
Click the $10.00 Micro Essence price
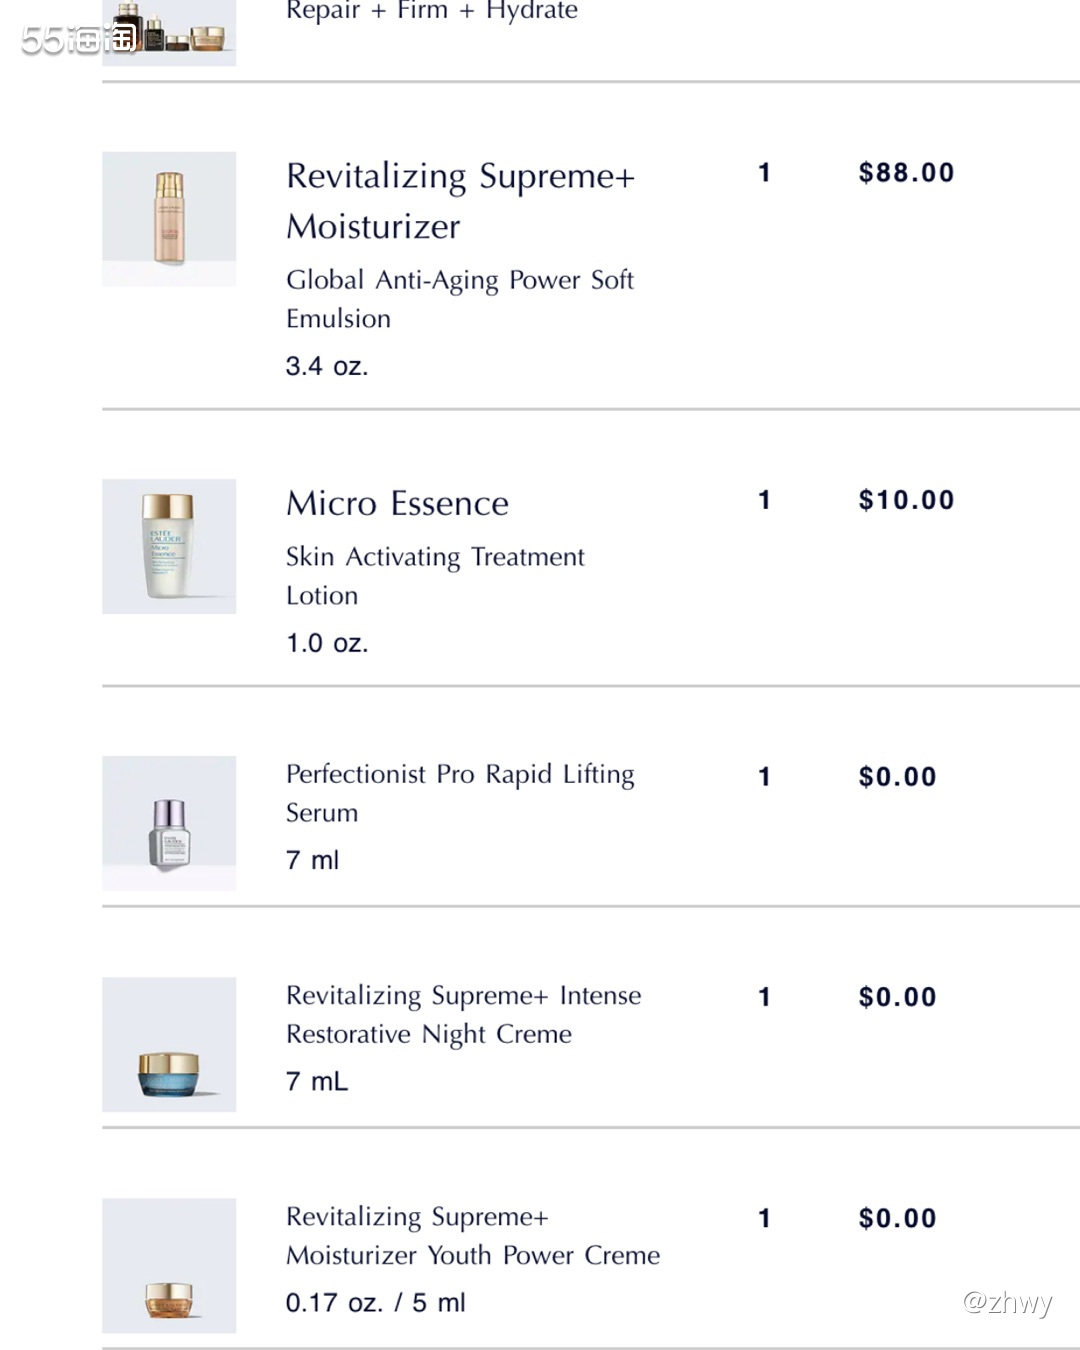tap(907, 500)
